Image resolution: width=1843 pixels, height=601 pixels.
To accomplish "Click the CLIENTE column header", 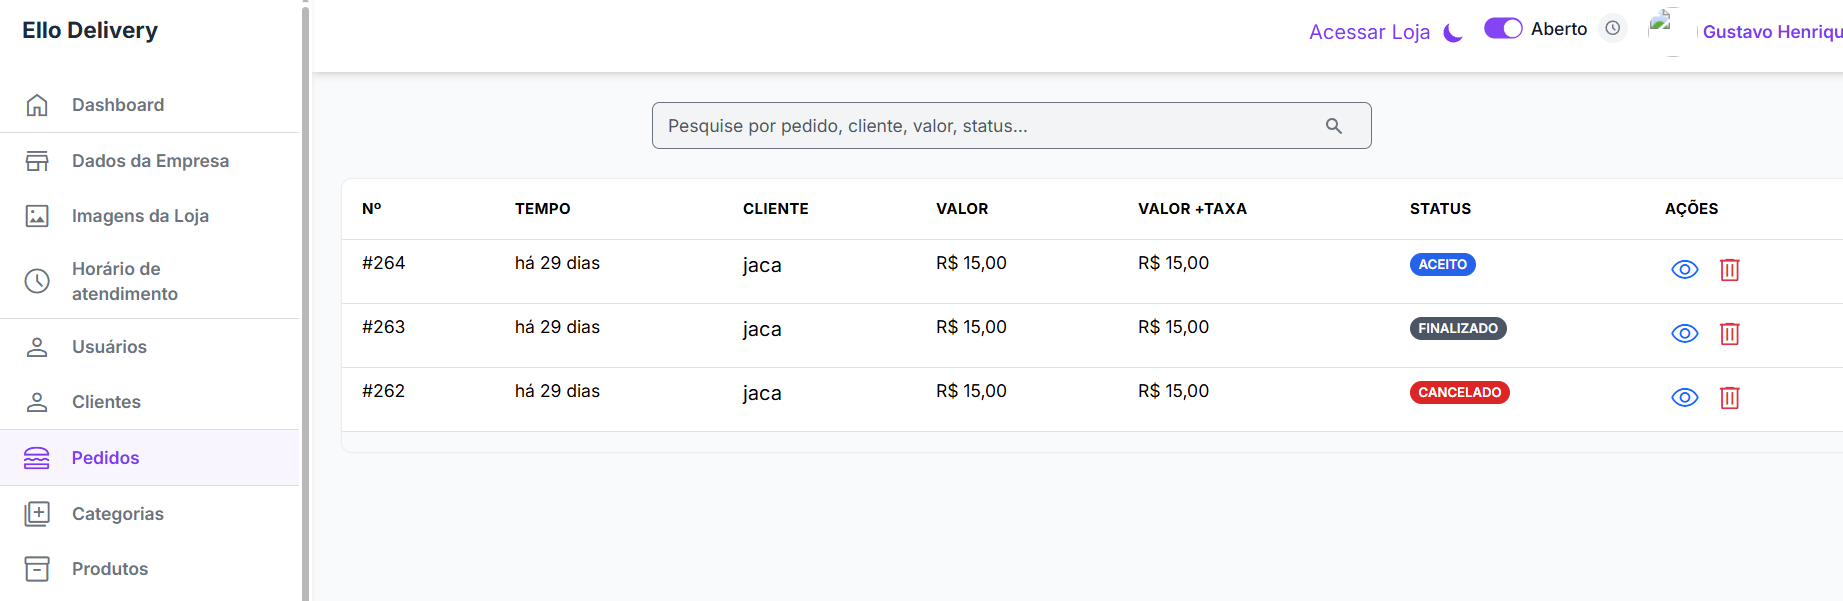I will click(x=776, y=209).
